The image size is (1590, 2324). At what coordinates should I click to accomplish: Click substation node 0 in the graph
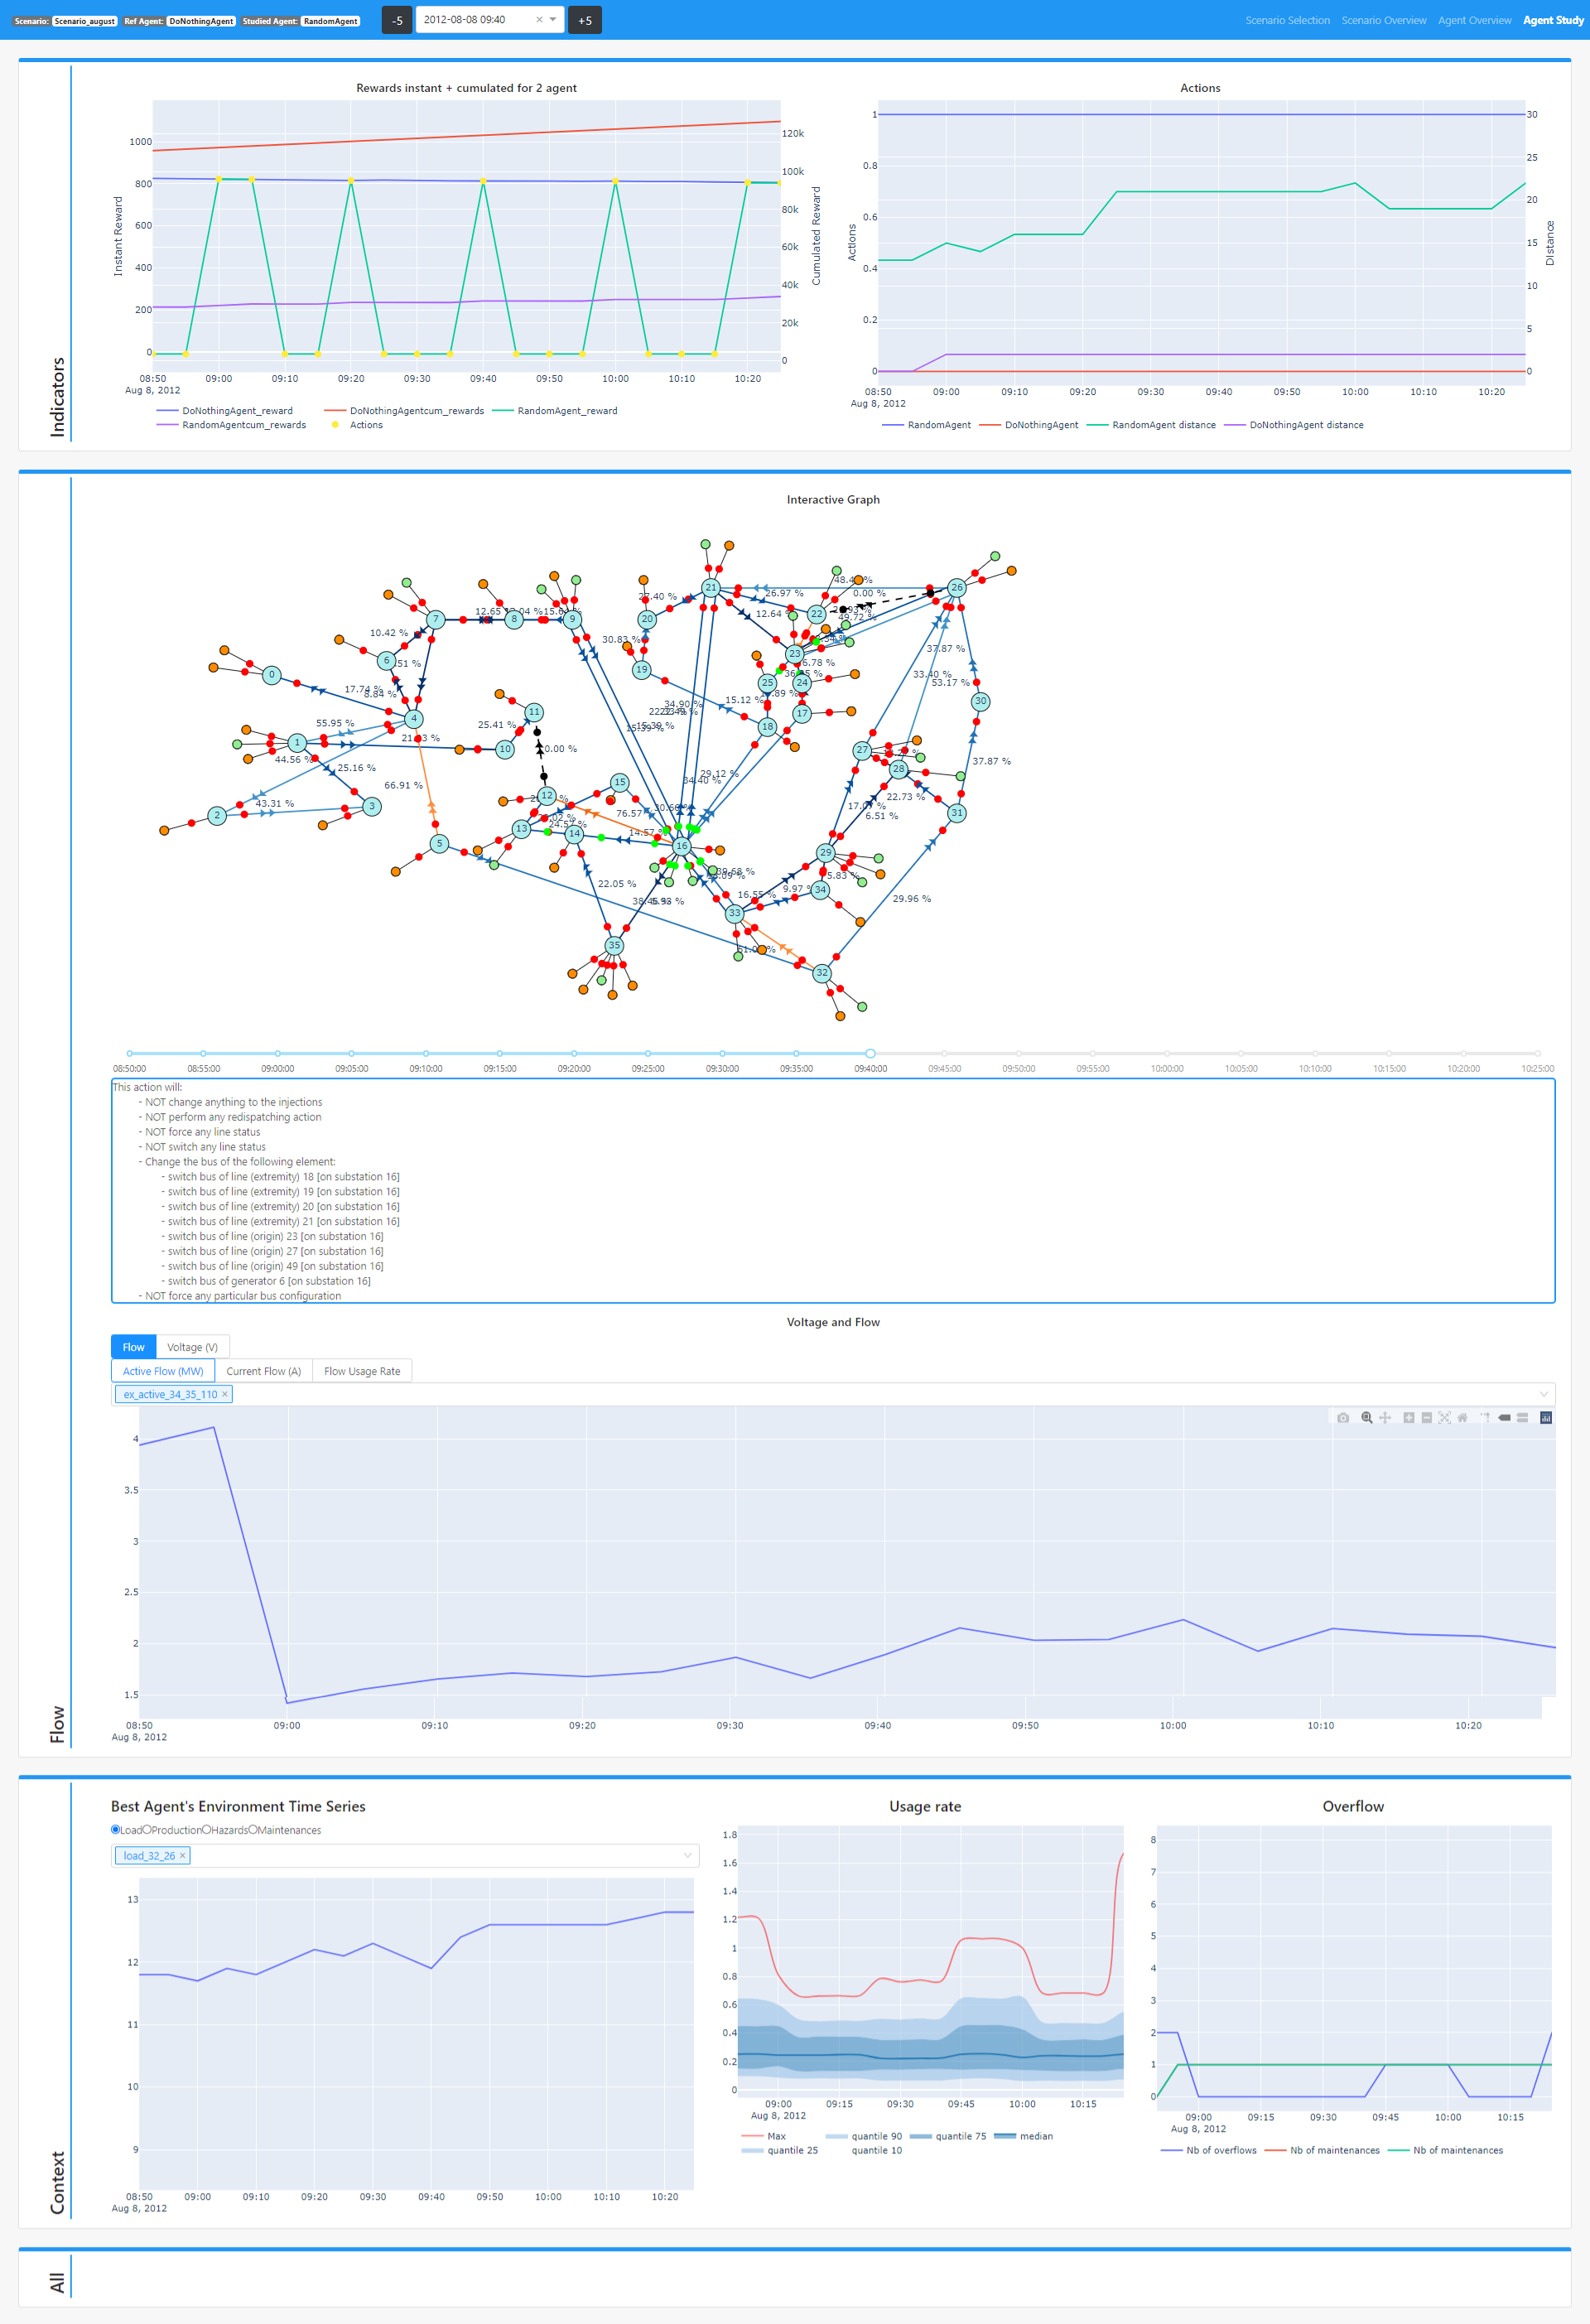(x=272, y=675)
